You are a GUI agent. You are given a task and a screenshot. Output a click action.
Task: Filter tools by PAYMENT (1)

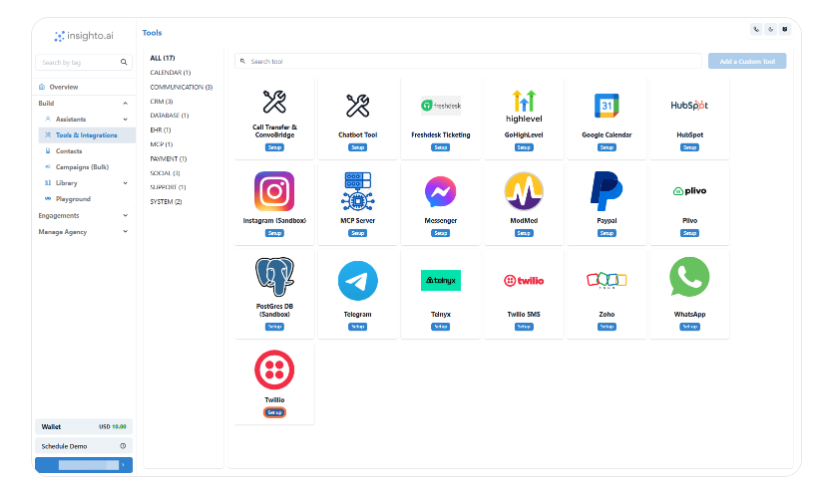[168, 158]
